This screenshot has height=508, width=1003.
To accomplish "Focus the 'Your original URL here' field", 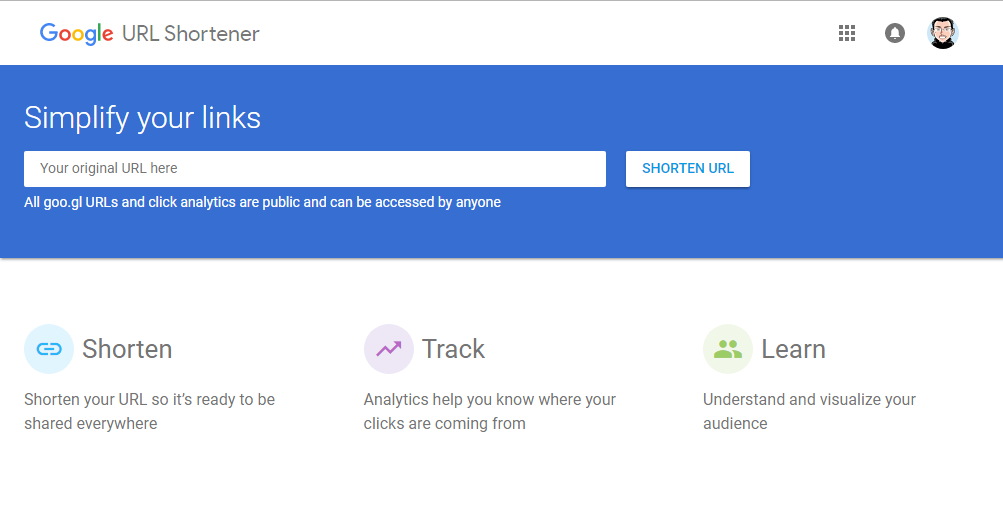I will point(315,169).
